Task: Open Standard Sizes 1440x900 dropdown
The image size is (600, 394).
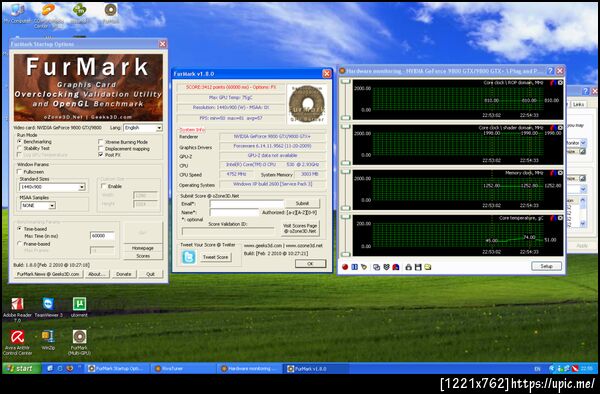Action: (x=52, y=187)
